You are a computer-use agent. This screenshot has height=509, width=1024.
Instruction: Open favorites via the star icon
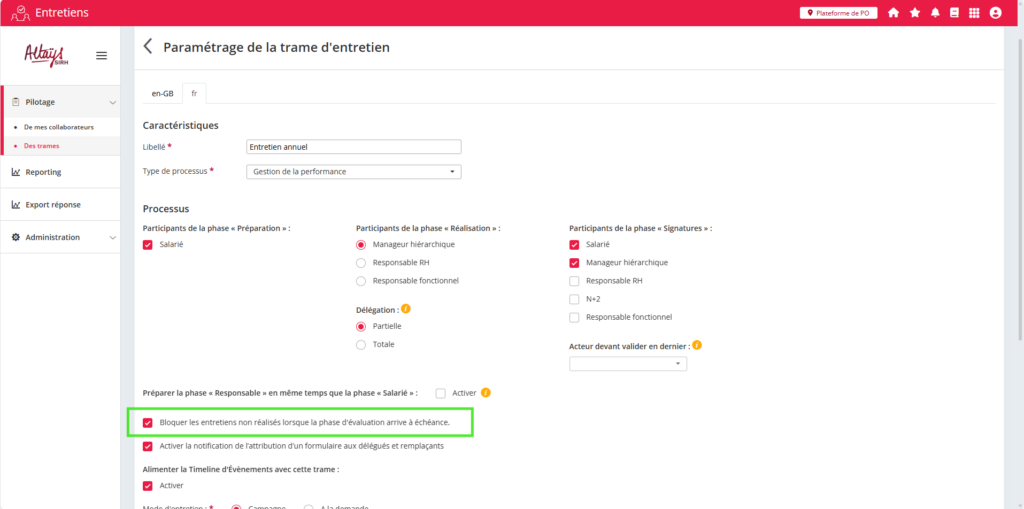914,13
